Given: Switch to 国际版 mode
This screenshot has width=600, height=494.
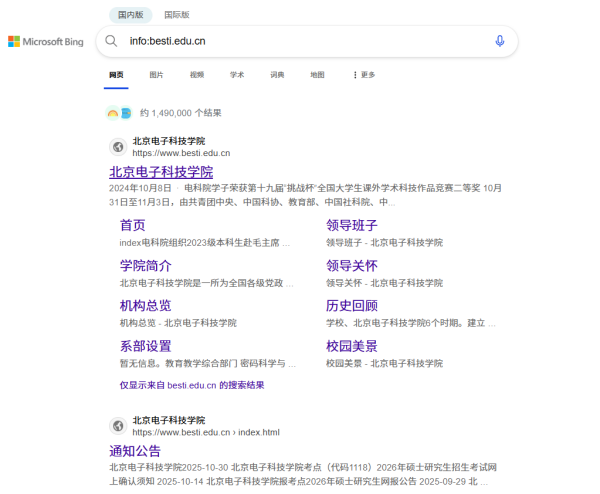Looking at the screenshot, I should tap(177, 15).
